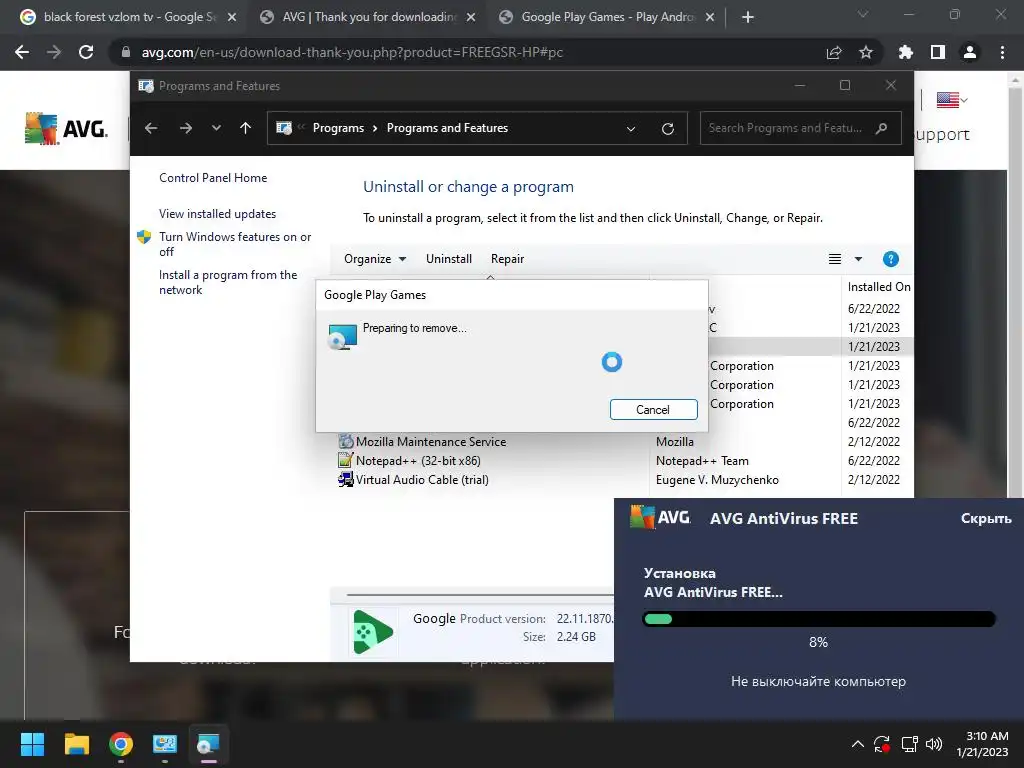The height and width of the screenshot is (768, 1024).
Task: Open File Explorer from the taskbar
Action: (76, 744)
